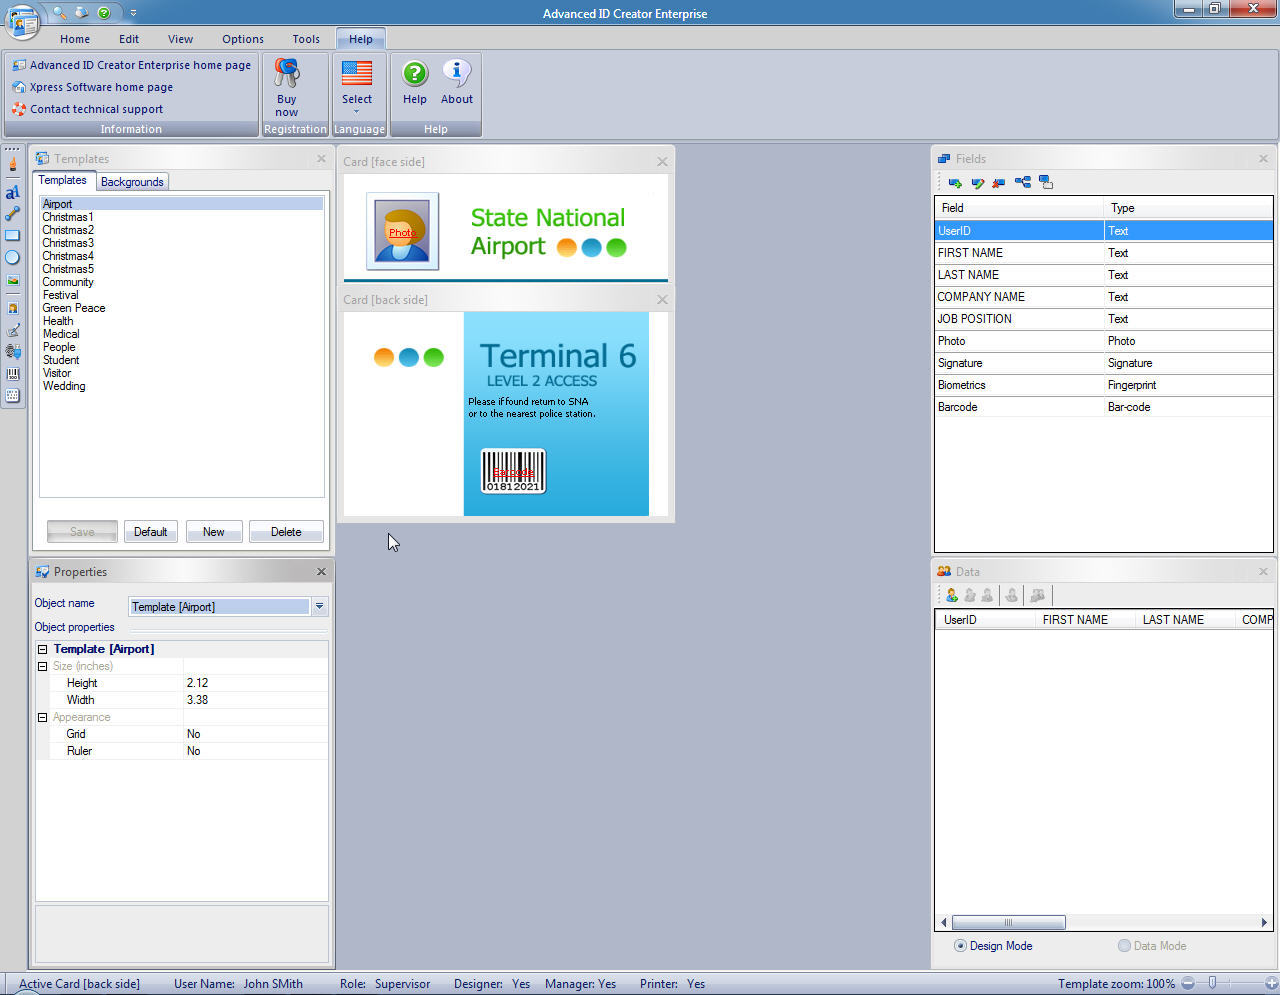This screenshot has width=1280, height=995.
Task: Open the quick access toolbar customize arrow
Action: point(133,13)
